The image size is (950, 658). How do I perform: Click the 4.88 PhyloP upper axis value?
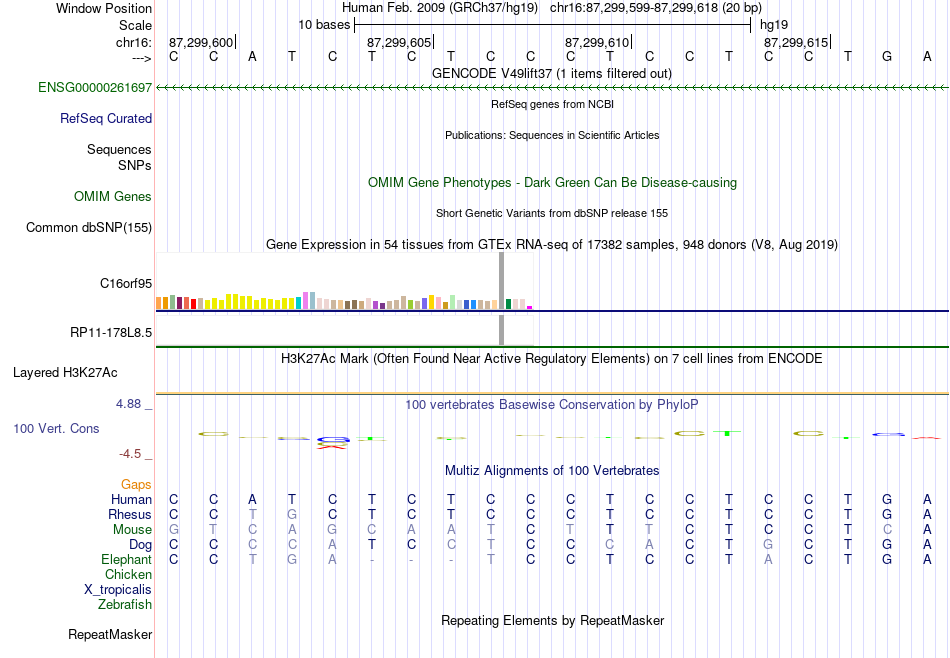click(x=129, y=404)
